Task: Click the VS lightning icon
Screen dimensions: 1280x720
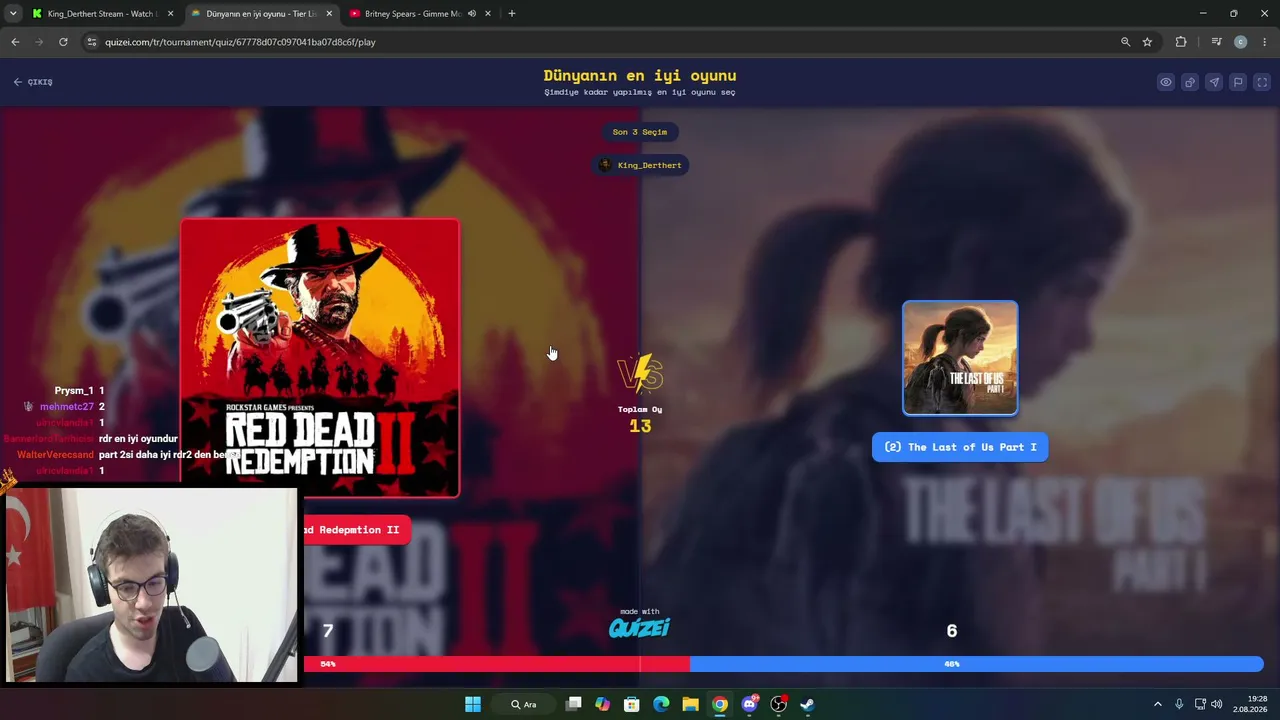Action: coord(640,374)
